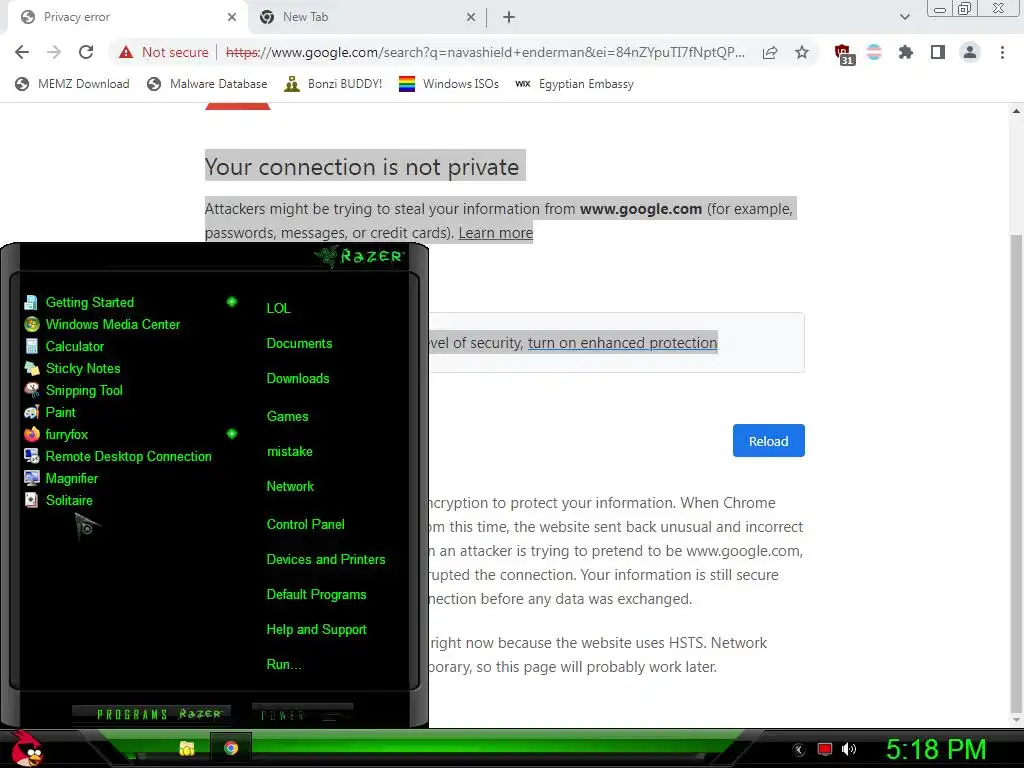Open the Egyptian Embassy bookmark
1024x768 pixels.
coord(574,84)
